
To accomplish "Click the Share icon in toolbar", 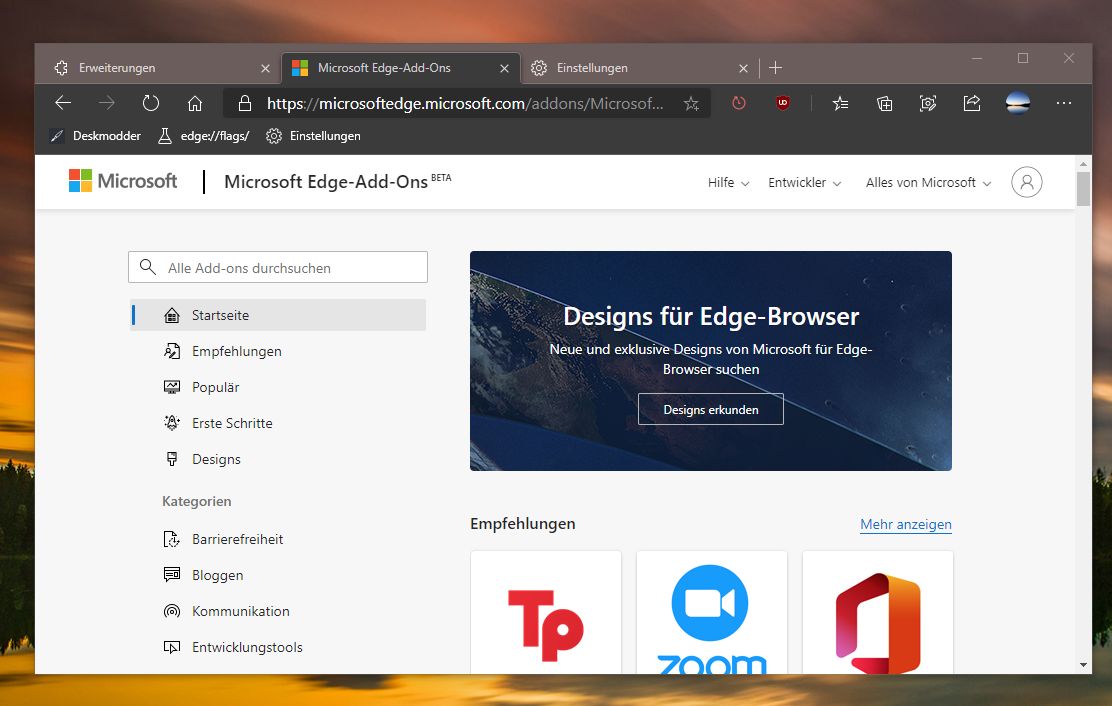I will click(972, 103).
